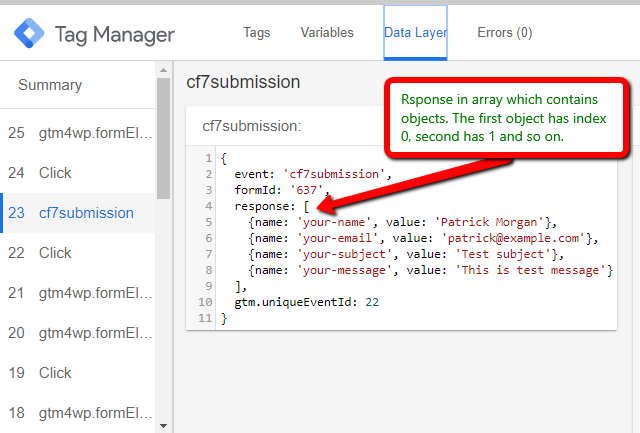This screenshot has height=433, width=640.
Task: Click the cf7submission page heading
Action: (x=243, y=82)
